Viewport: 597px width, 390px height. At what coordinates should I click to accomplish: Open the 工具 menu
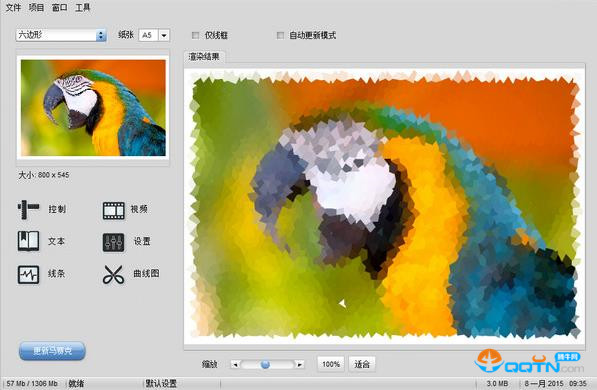coord(83,8)
